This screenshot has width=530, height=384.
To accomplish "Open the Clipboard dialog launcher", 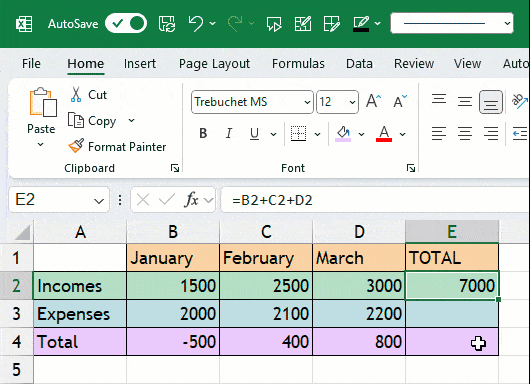I will 175,168.
